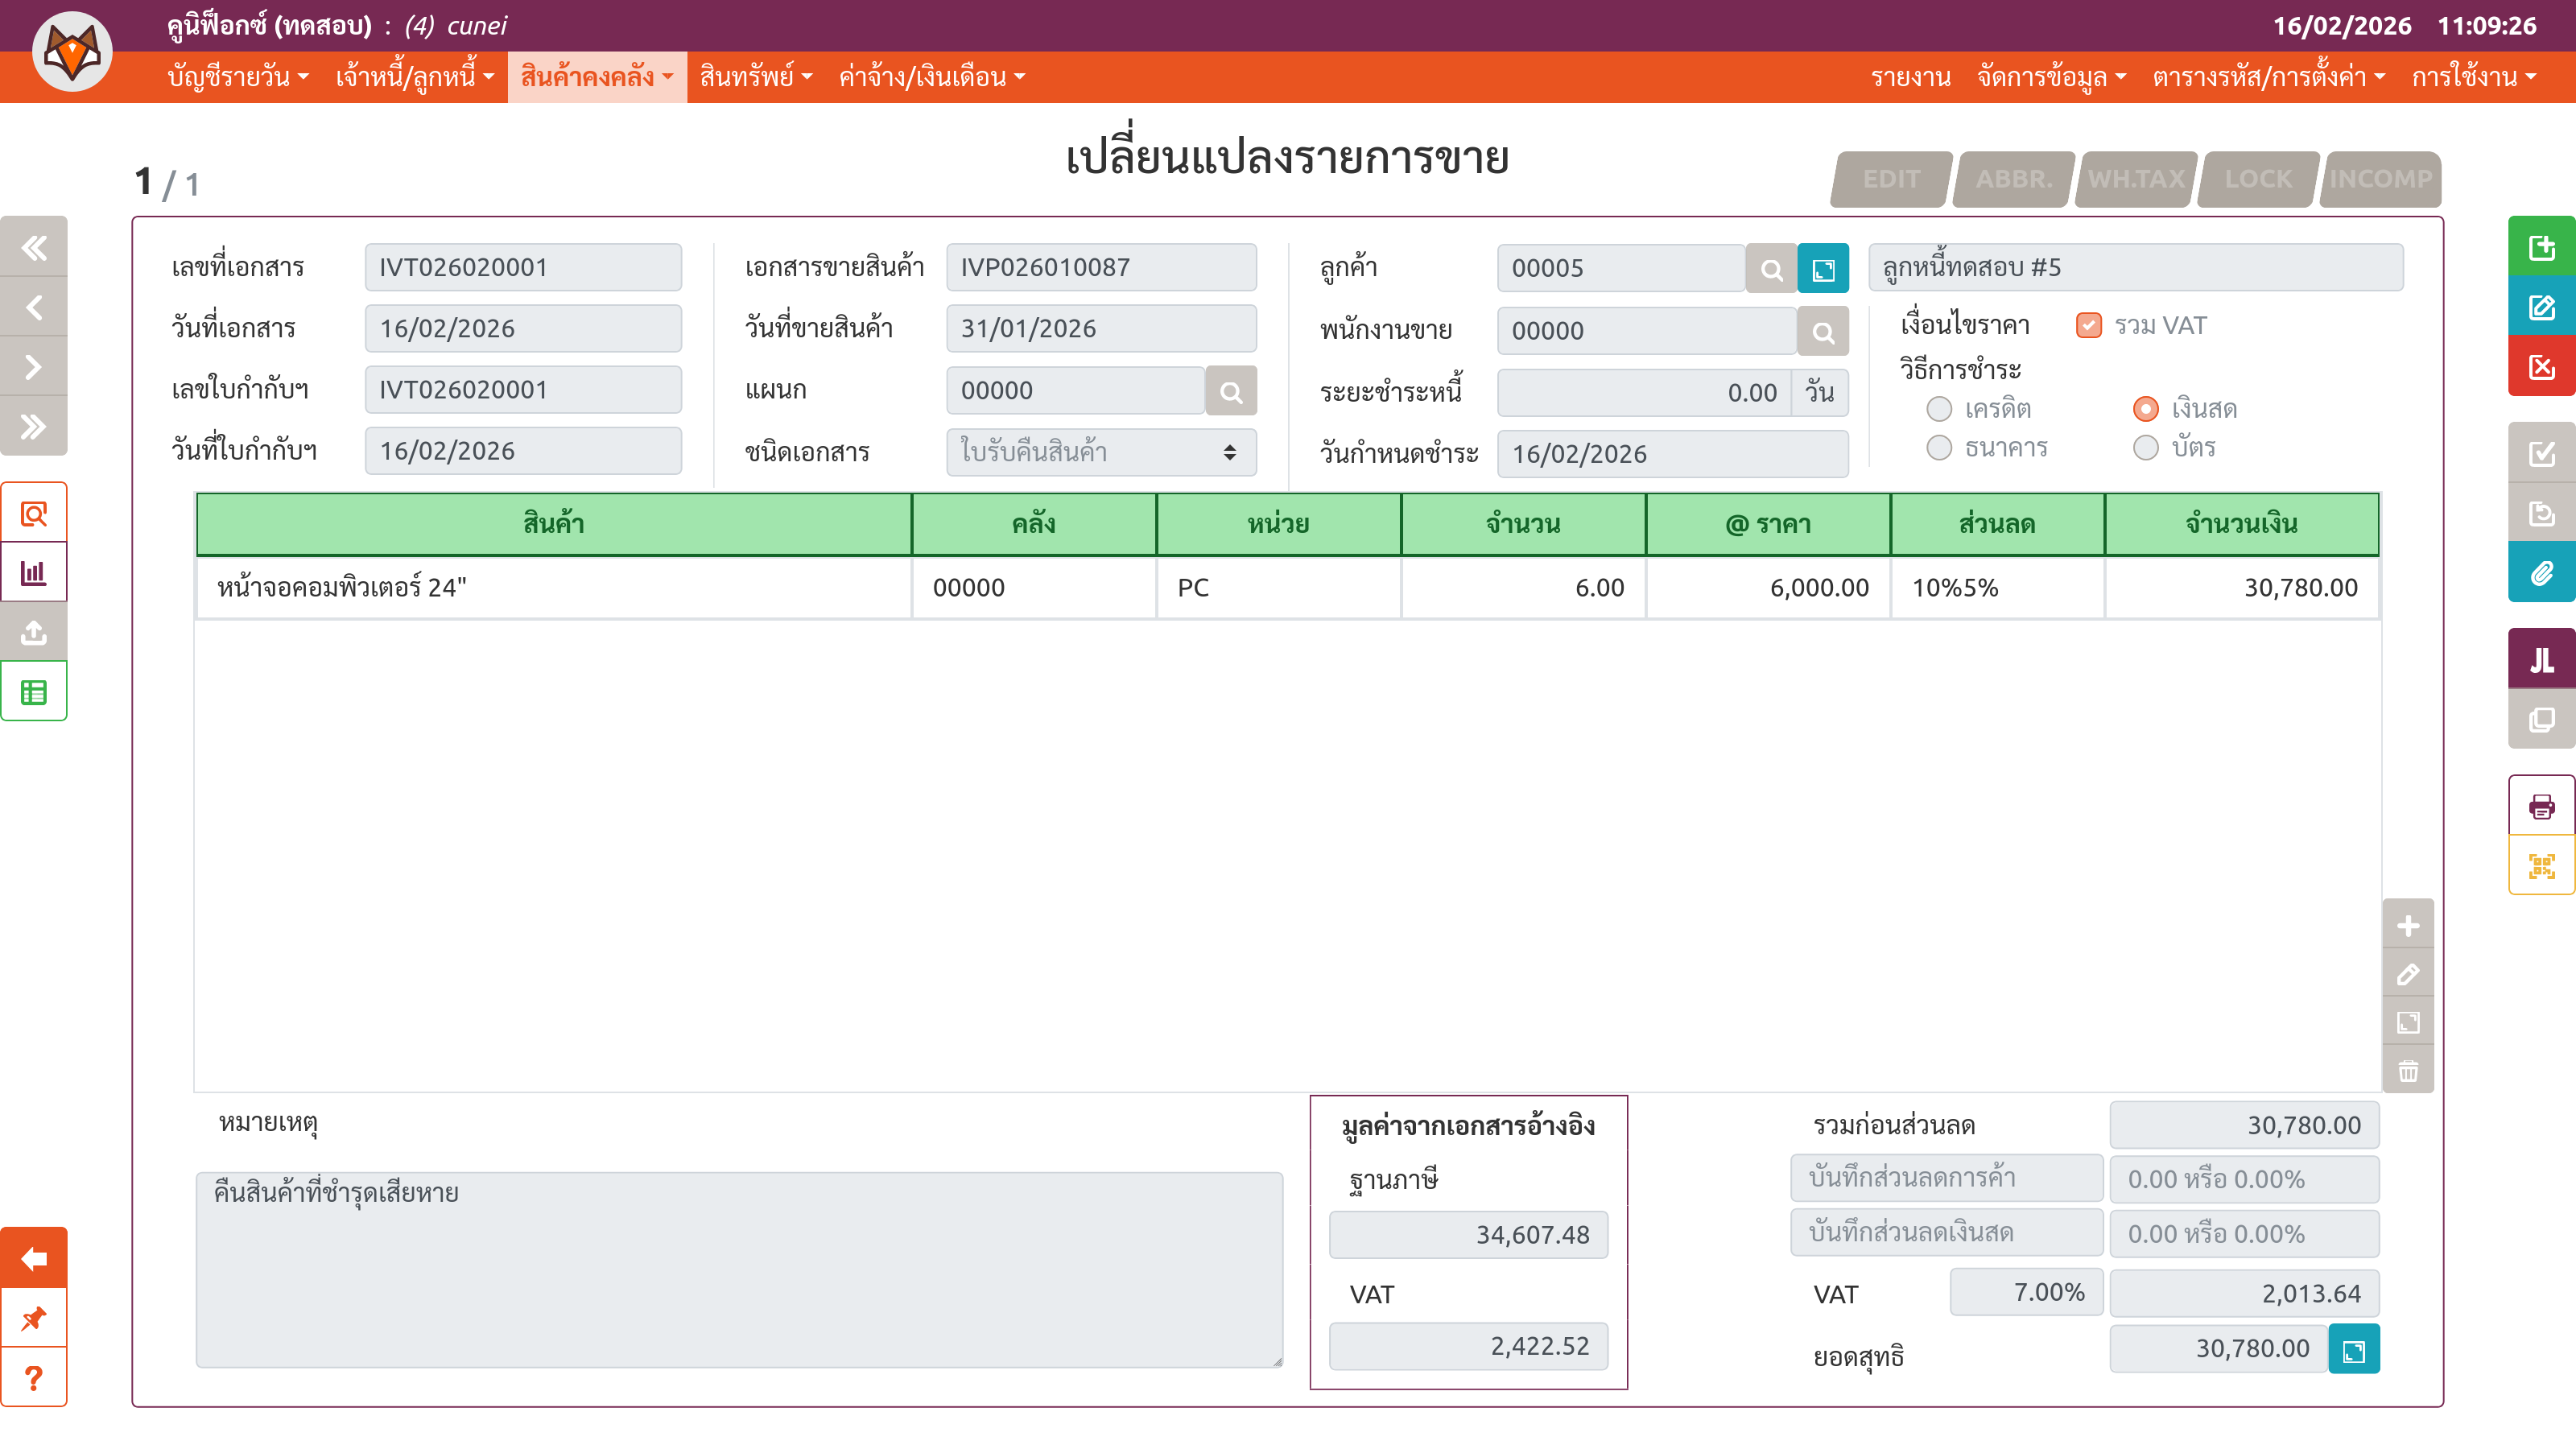Image resolution: width=2576 pixels, height=1449 pixels.
Task: Click the orange back arrow icon
Action: click(34, 1258)
